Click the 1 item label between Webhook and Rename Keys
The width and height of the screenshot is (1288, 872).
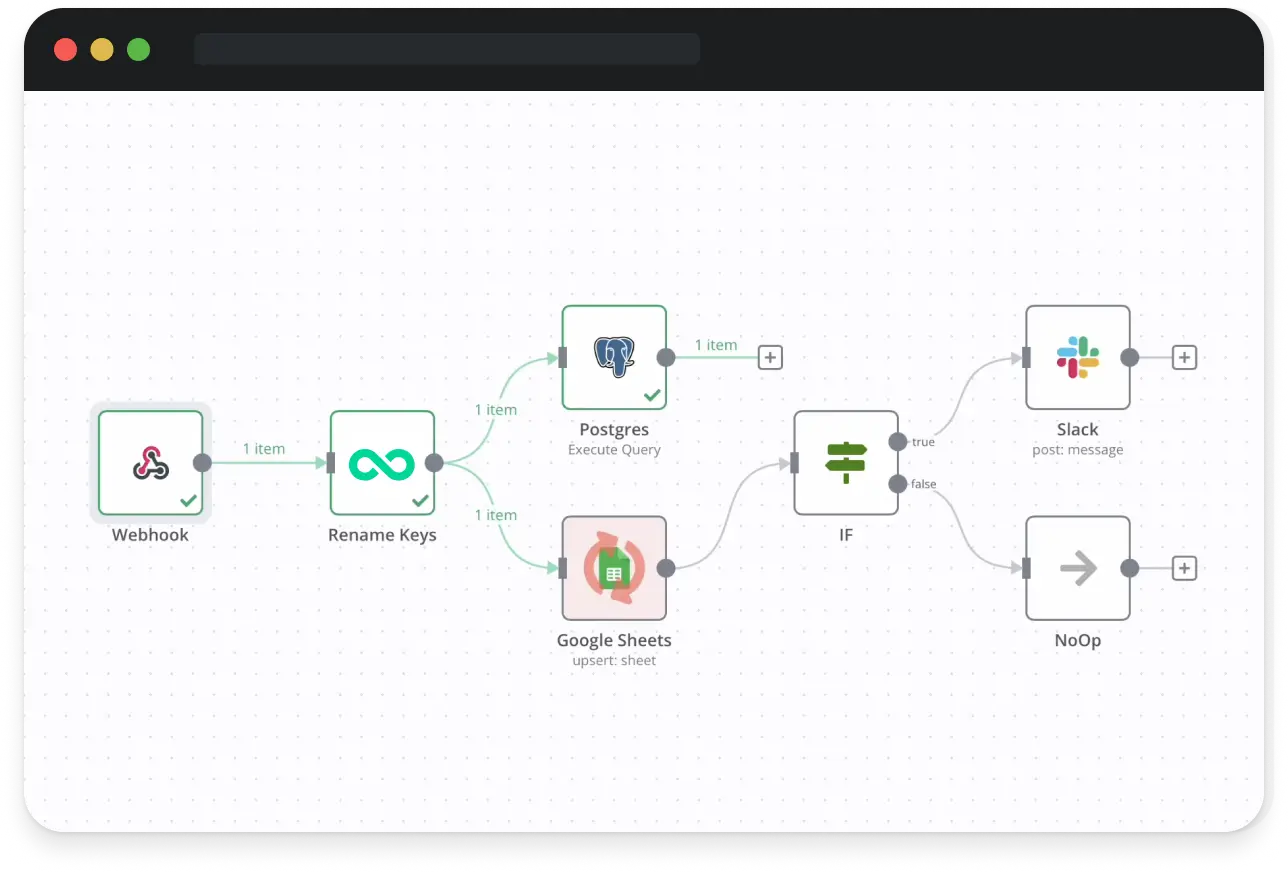tap(264, 448)
